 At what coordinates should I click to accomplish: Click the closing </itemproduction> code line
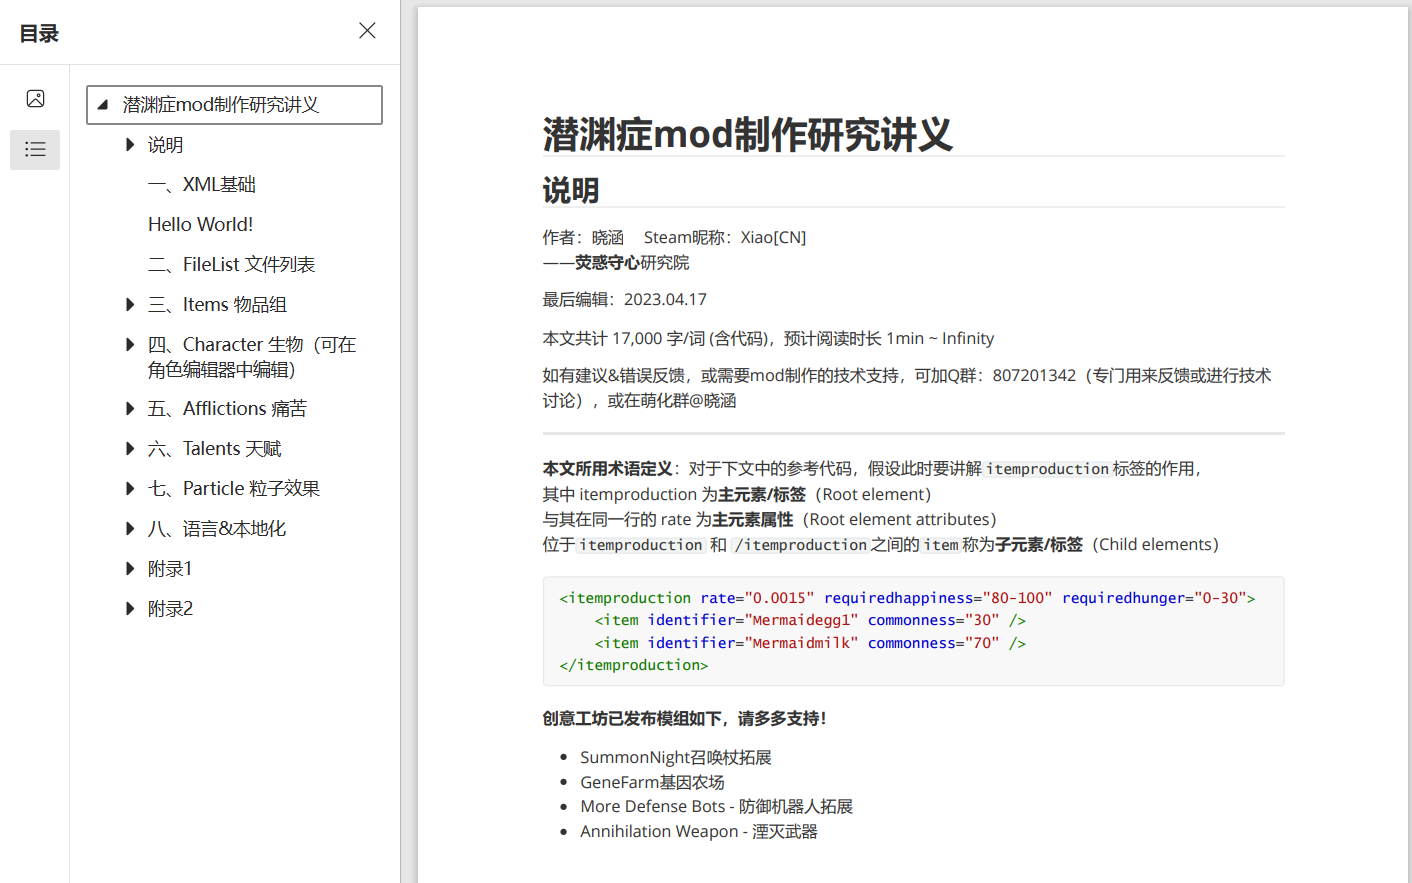[x=634, y=665]
